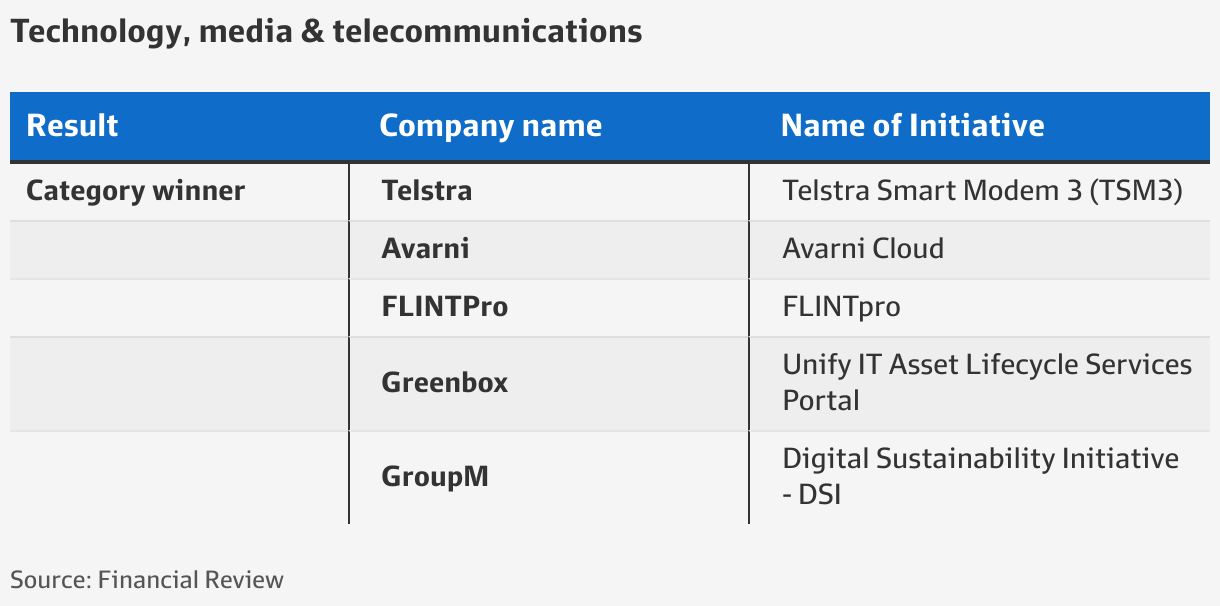Select the Avarni company cell
The width and height of the screenshot is (1220, 606).
point(549,249)
